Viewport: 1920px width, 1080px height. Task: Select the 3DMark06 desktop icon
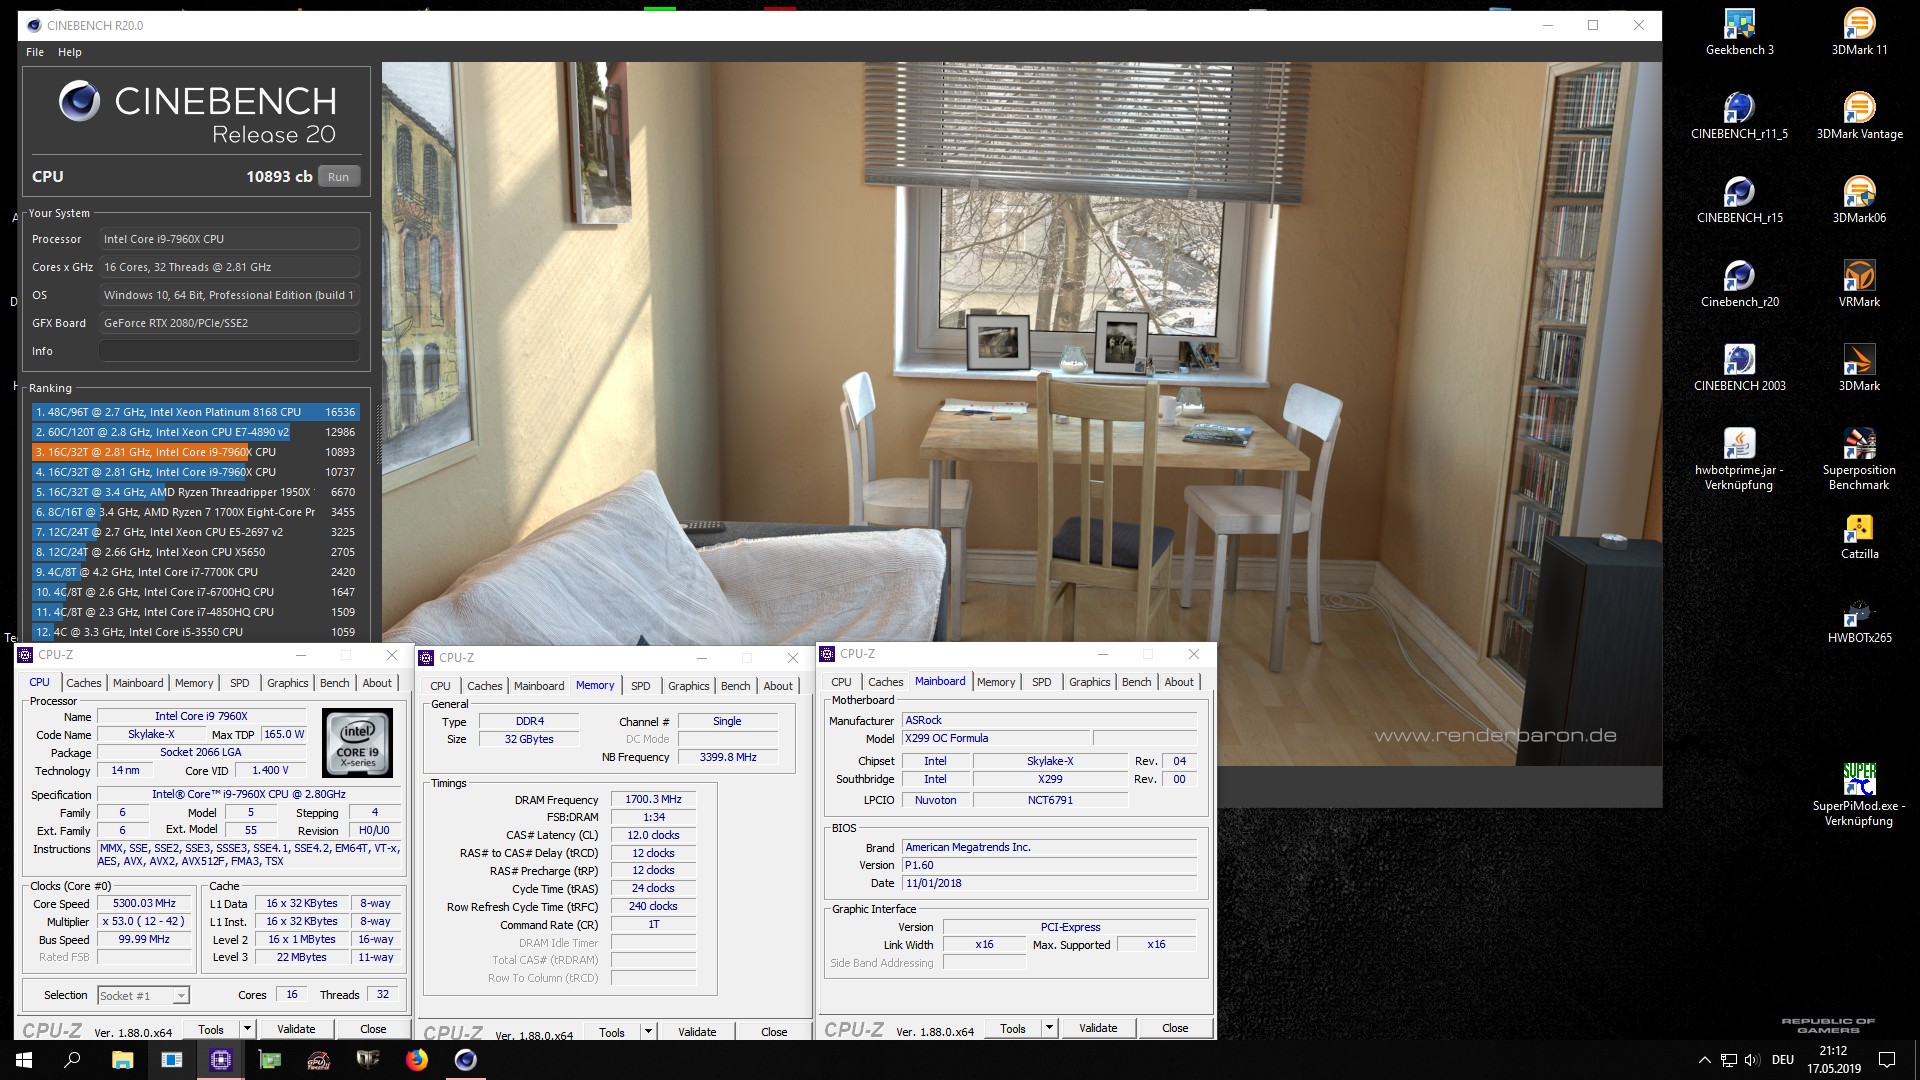tap(1859, 200)
